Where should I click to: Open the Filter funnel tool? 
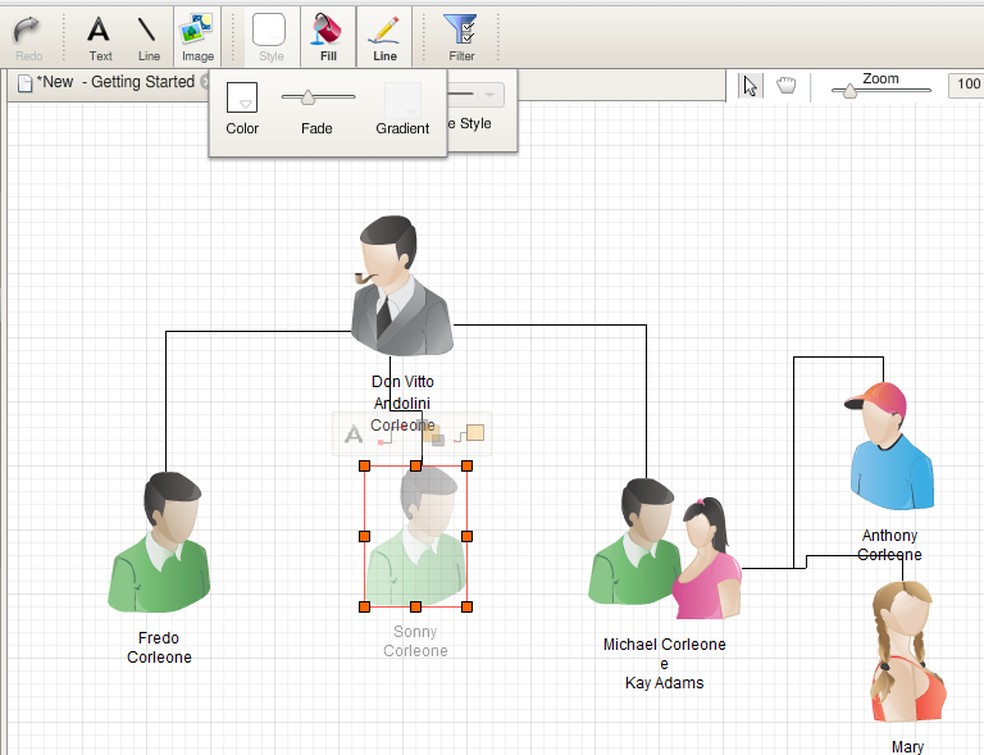click(461, 38)
